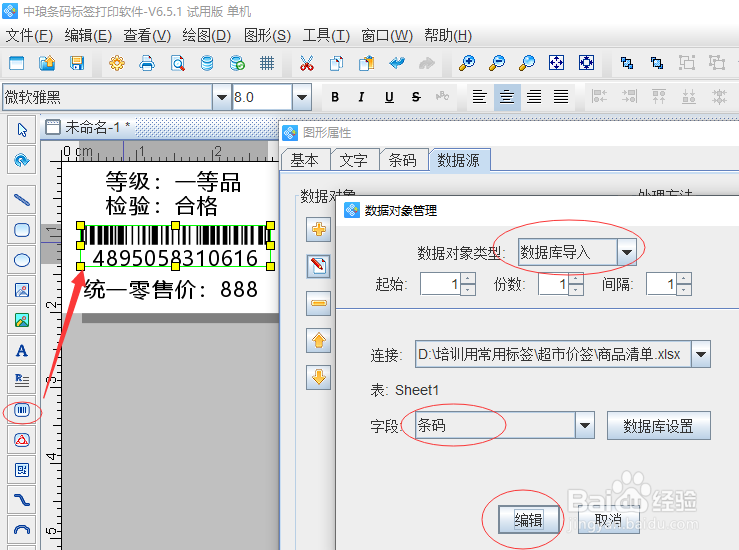Select the arrow selection tool

click(x=22, y=130)
